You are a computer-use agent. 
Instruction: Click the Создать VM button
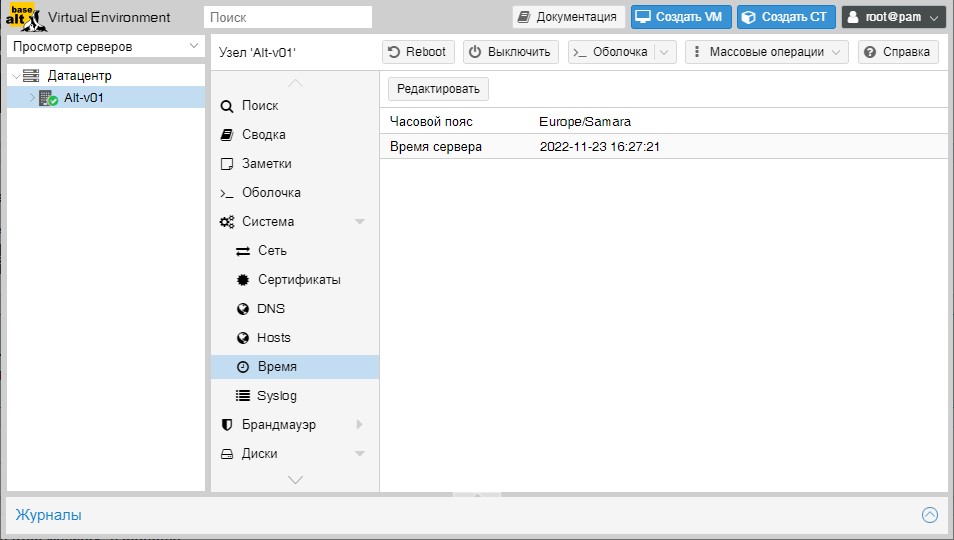point(681,17)
